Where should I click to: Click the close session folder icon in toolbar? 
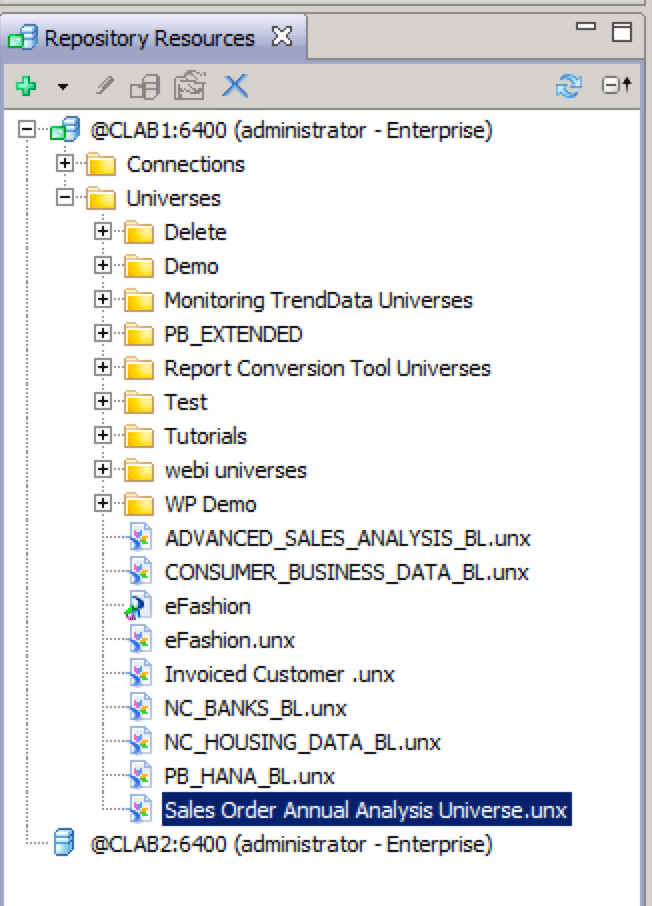point(190,86)
